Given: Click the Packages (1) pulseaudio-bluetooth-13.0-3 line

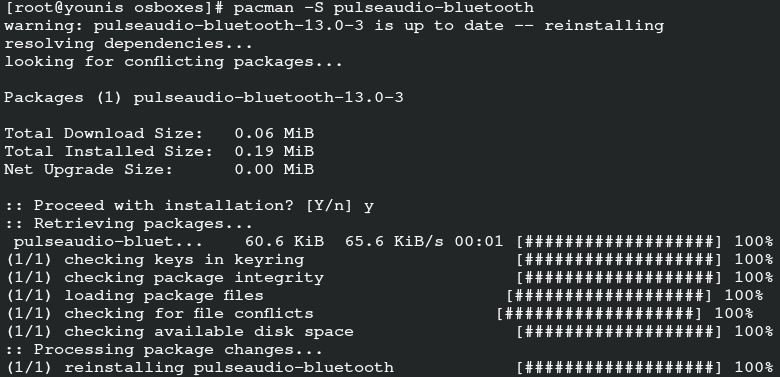Looking at the screenshot, I should pos(204,97).
